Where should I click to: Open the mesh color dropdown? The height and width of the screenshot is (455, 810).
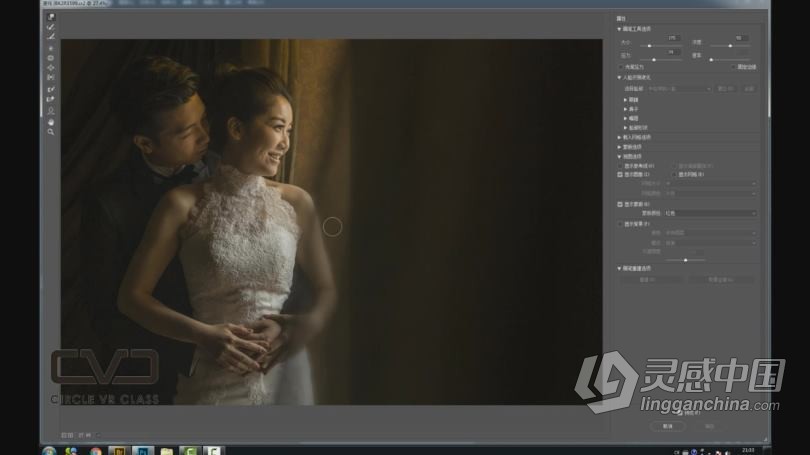(x=710, y=193)
